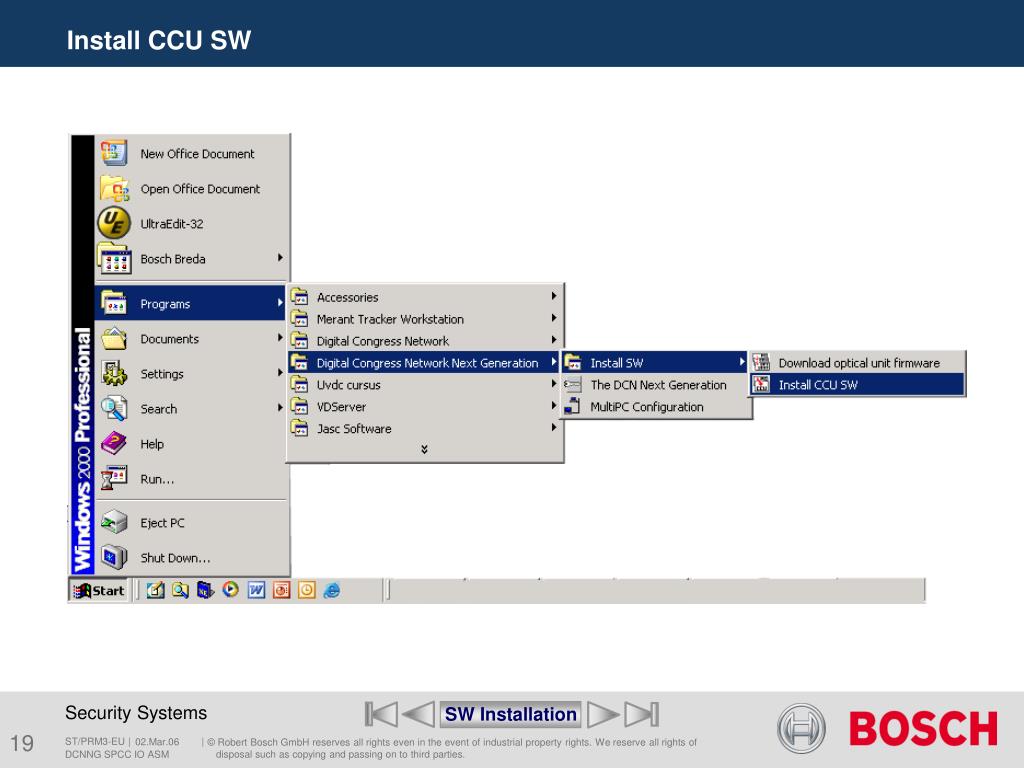Go to the first slide button

[x=381, y=714]
